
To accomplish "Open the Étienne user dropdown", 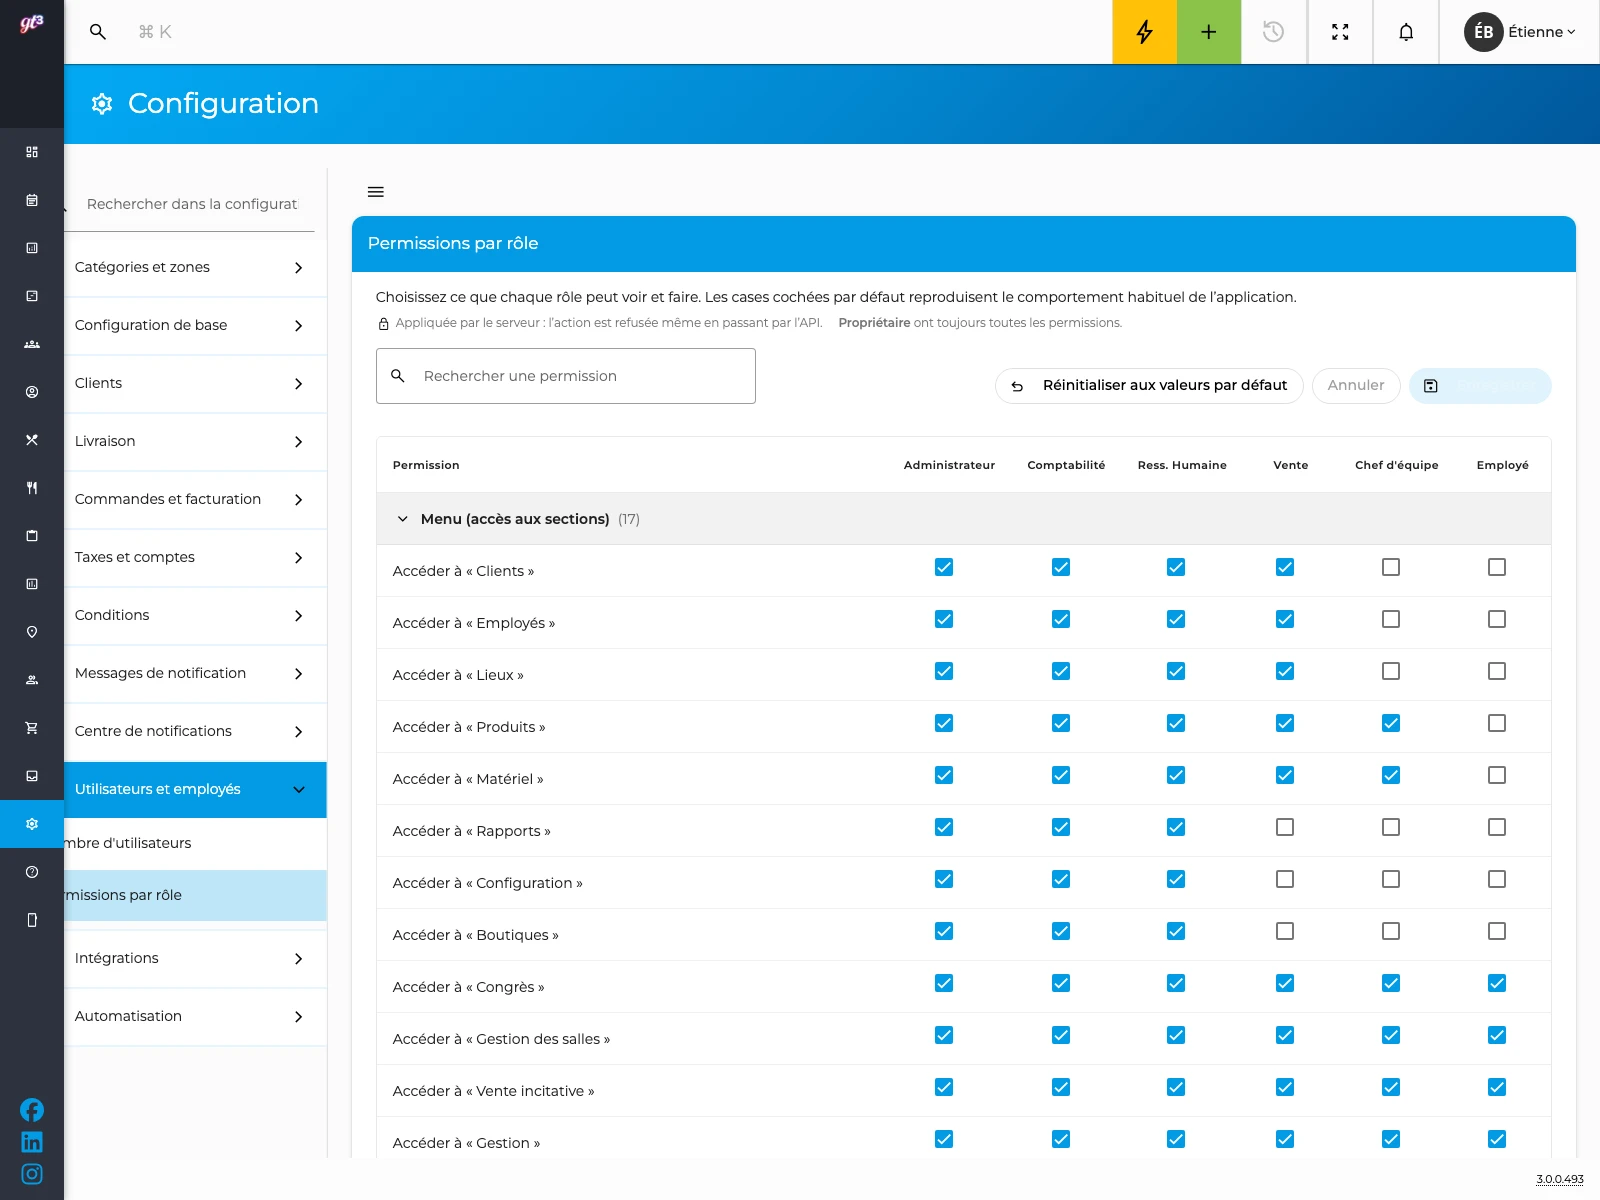I will (1521, 32).
